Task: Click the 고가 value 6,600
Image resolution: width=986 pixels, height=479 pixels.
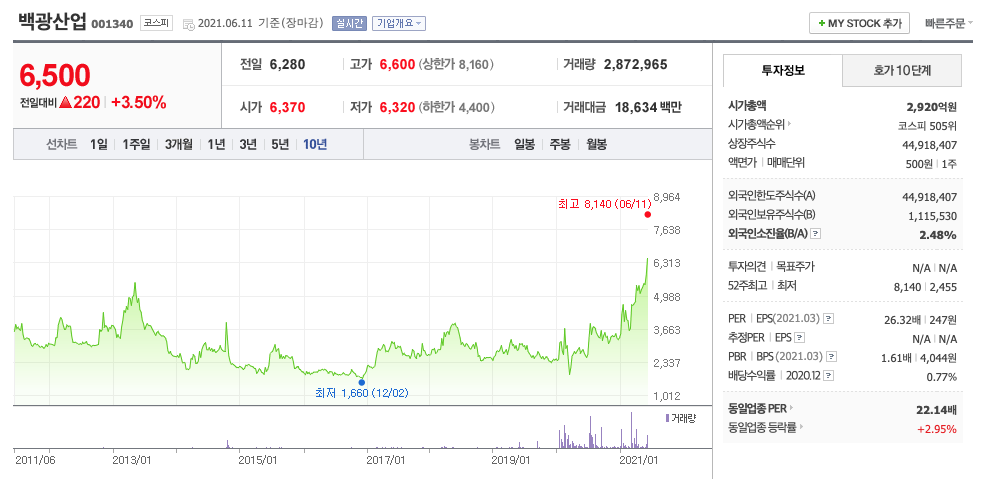Action: coord(397,64)
